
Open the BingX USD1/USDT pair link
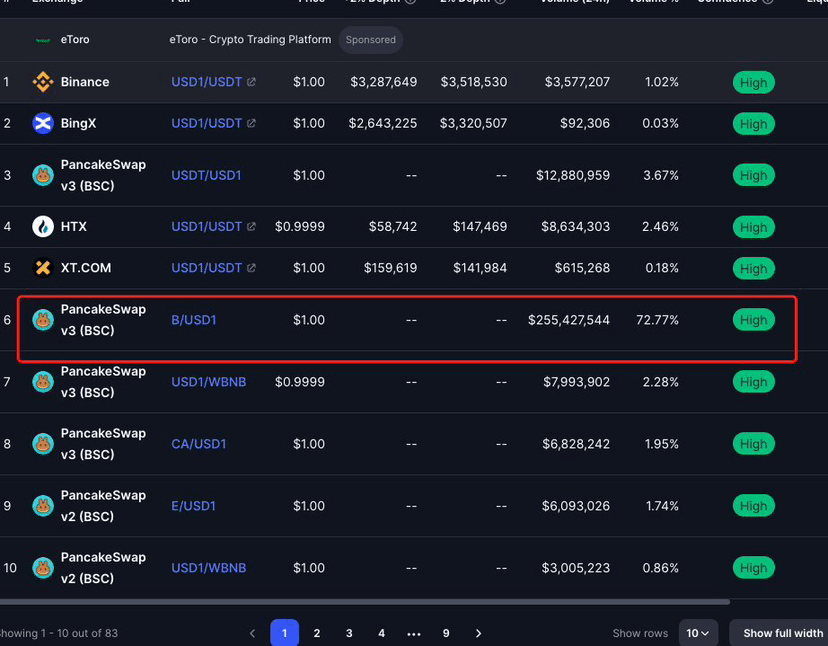point(206,123)
